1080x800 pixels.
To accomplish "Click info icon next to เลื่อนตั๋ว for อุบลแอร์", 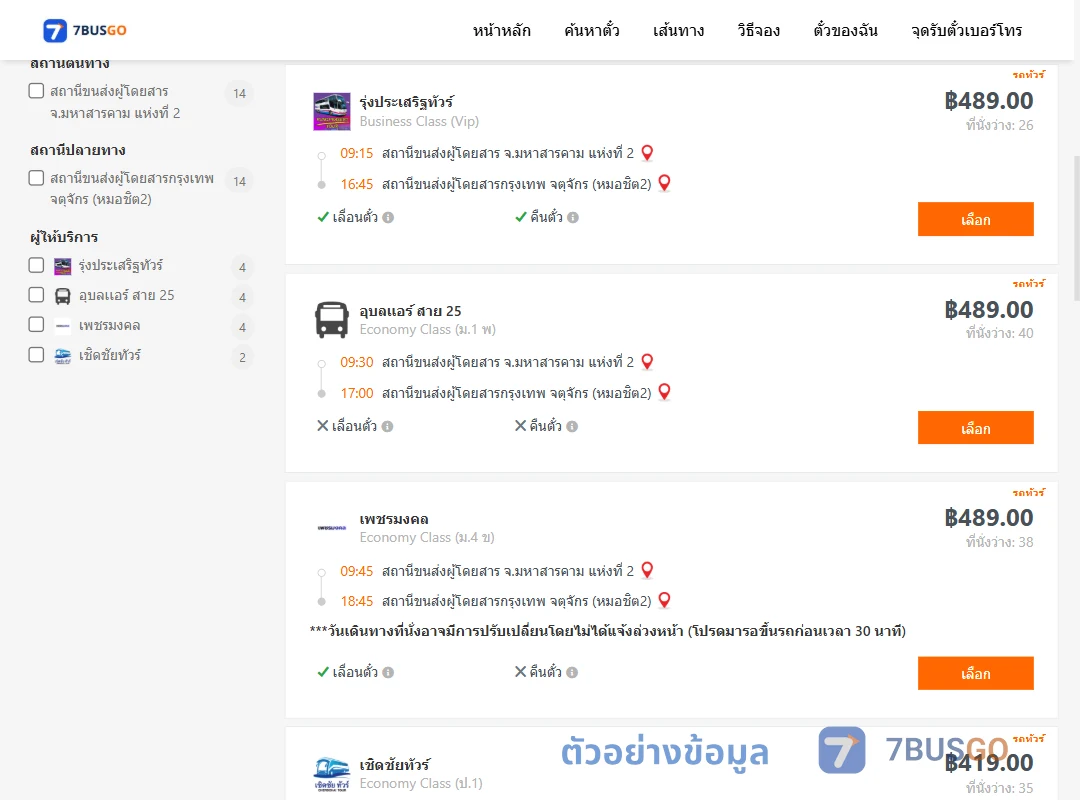I will [388, 427].
